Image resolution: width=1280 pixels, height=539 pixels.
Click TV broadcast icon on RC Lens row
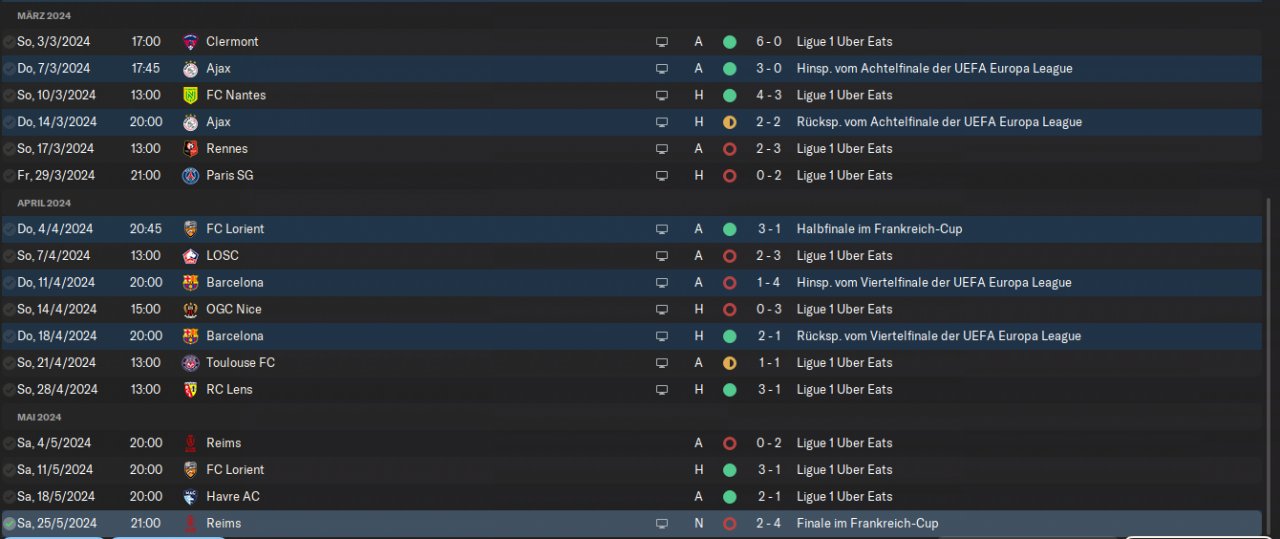[661, 390]
